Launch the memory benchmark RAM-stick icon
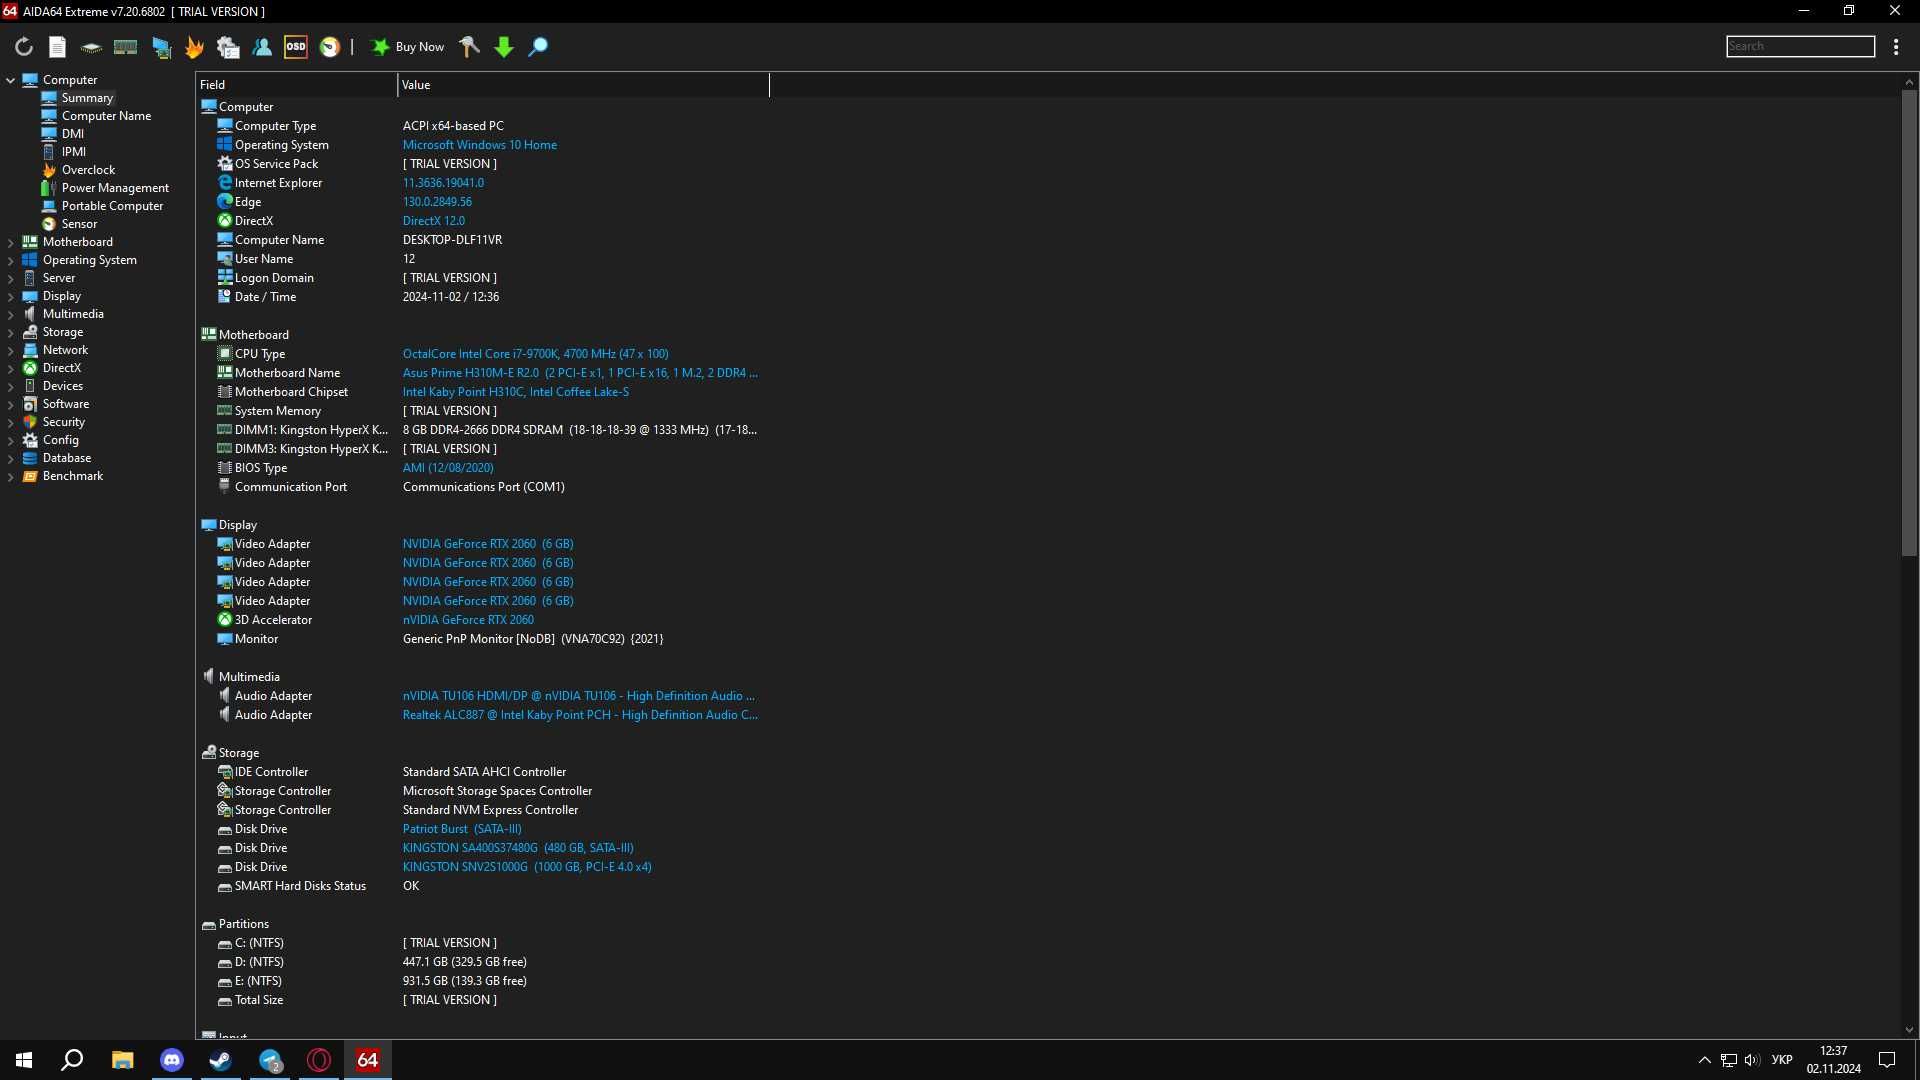The height and width of the screenshot is (1080, 1920). pyautogui.click(x=125, y=47)
